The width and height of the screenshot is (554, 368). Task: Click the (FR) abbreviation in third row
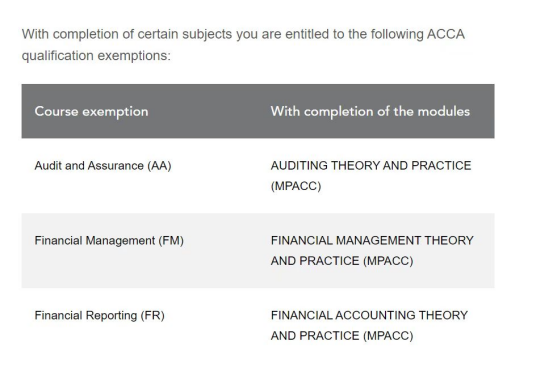pyautogui.click(x=153, y=315)
